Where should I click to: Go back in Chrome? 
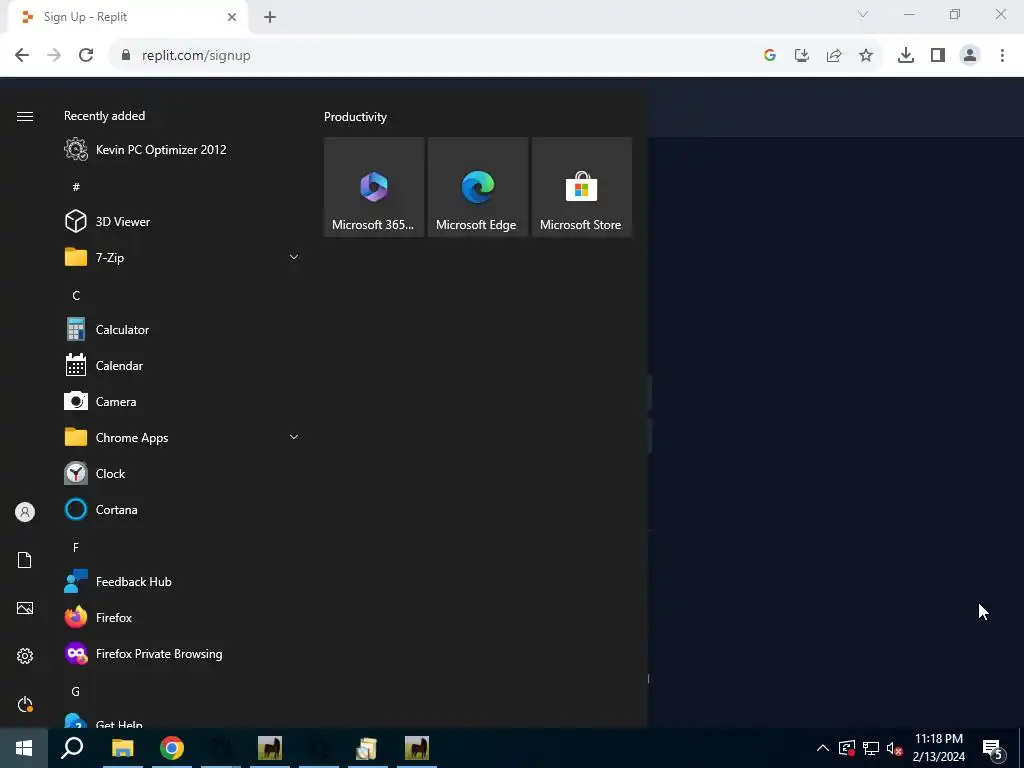[22, 55]
